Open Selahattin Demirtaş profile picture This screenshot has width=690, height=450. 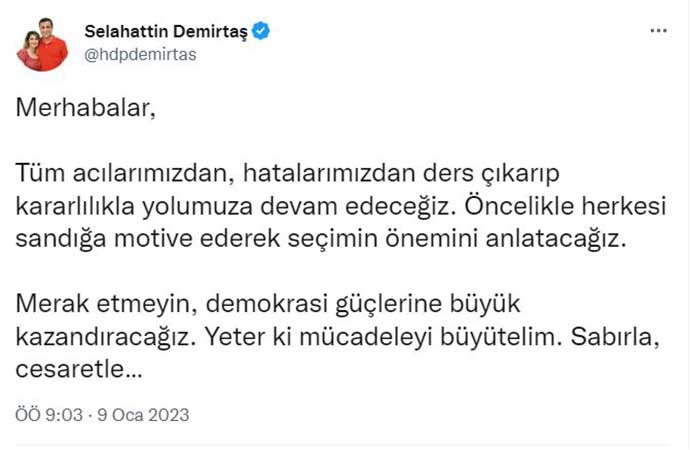coord(41,44)
